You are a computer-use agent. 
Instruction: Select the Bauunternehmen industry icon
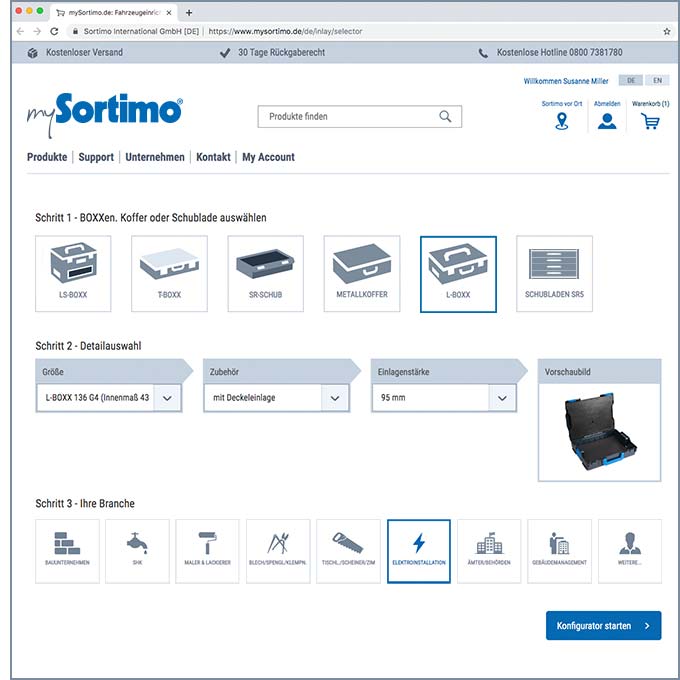pyautogui.click(x=67, y=550)
